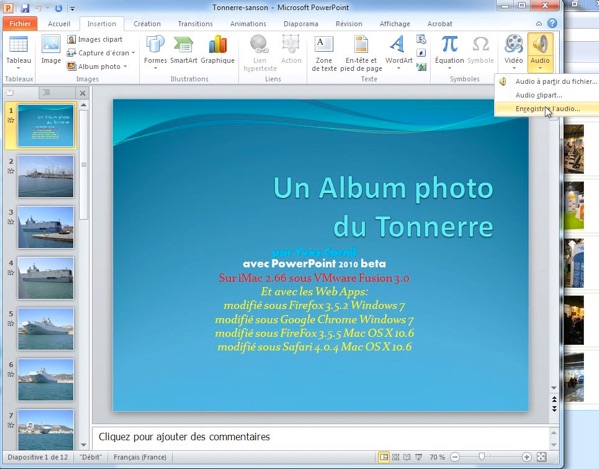Switch to the Affichage tab
Viewport: 599px width, 469px height.
pos(395,23)
